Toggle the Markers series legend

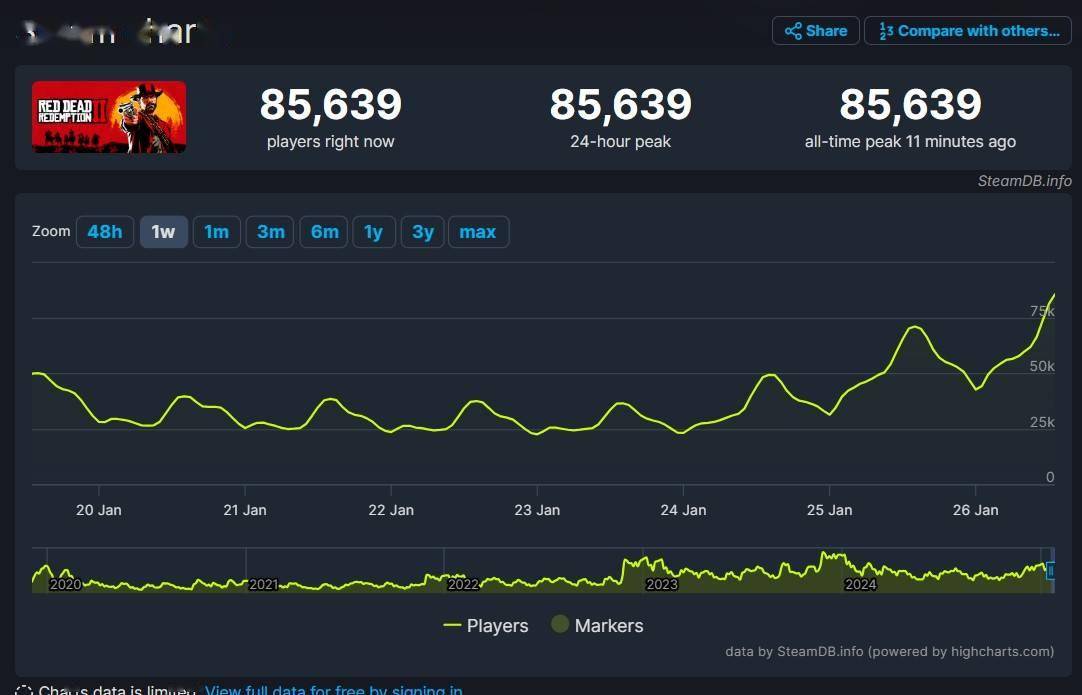coord(598,626)
